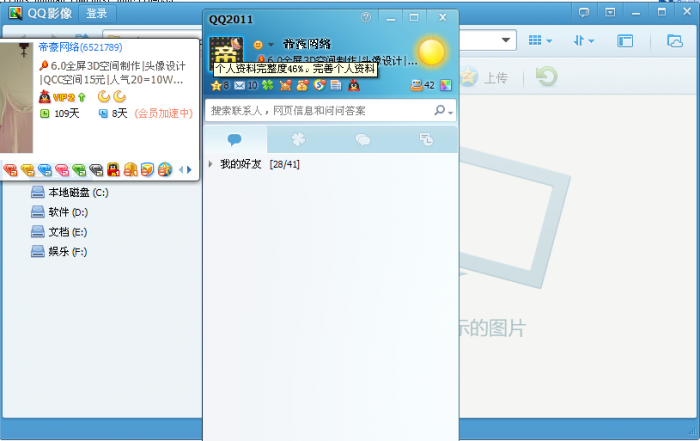Viewport: 700px width, 441px height.
Task: Switch to the clover friends-circle tab
Action: pyautogui.click(x=298, y=140)
